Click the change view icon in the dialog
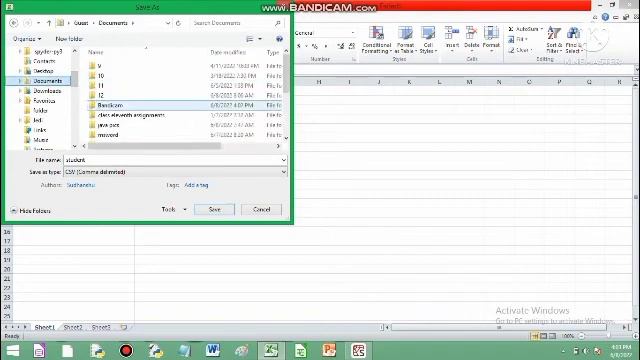640x360 pixels. tap(250, 39)
